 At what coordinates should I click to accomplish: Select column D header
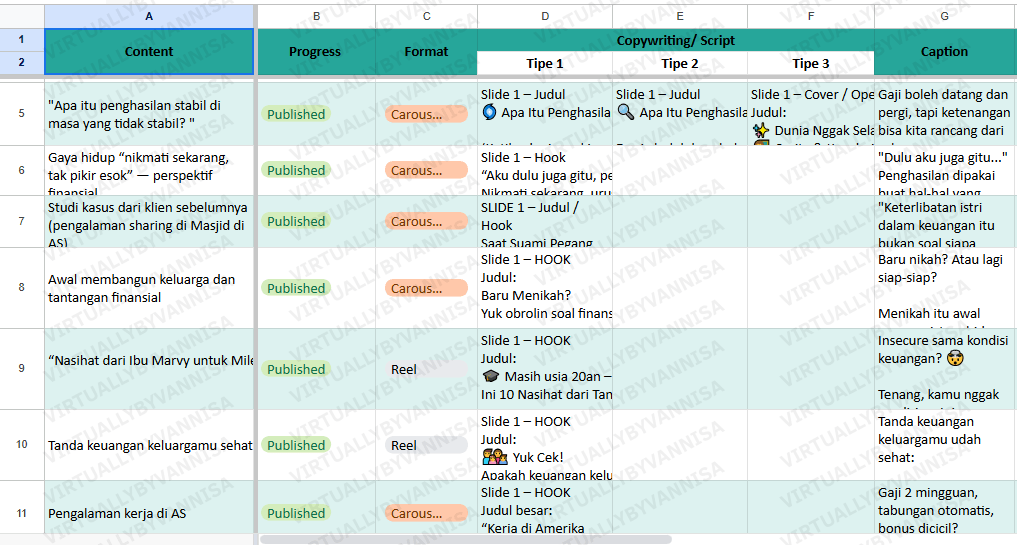(544, 16)
